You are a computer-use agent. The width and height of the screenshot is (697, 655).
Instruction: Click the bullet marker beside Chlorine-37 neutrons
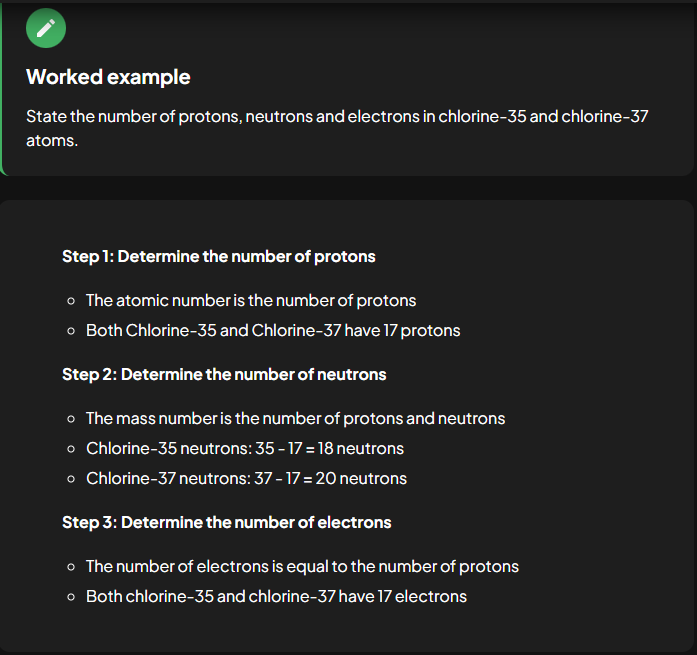pyautogui.click(x=71, y=479)
